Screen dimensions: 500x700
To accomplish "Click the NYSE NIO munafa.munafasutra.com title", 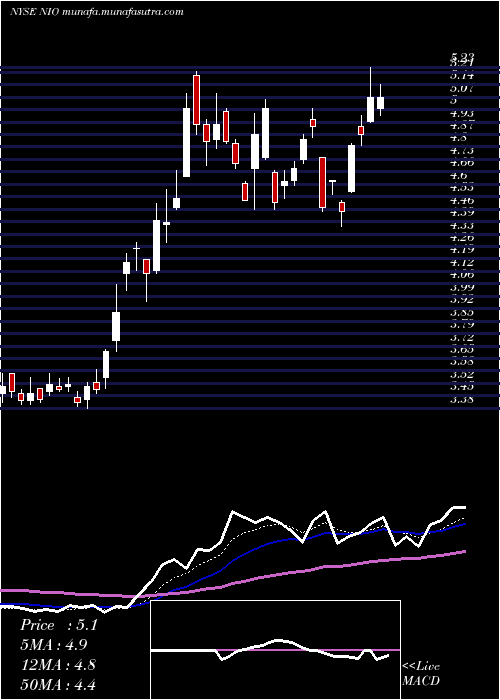I will coord(96,12).
